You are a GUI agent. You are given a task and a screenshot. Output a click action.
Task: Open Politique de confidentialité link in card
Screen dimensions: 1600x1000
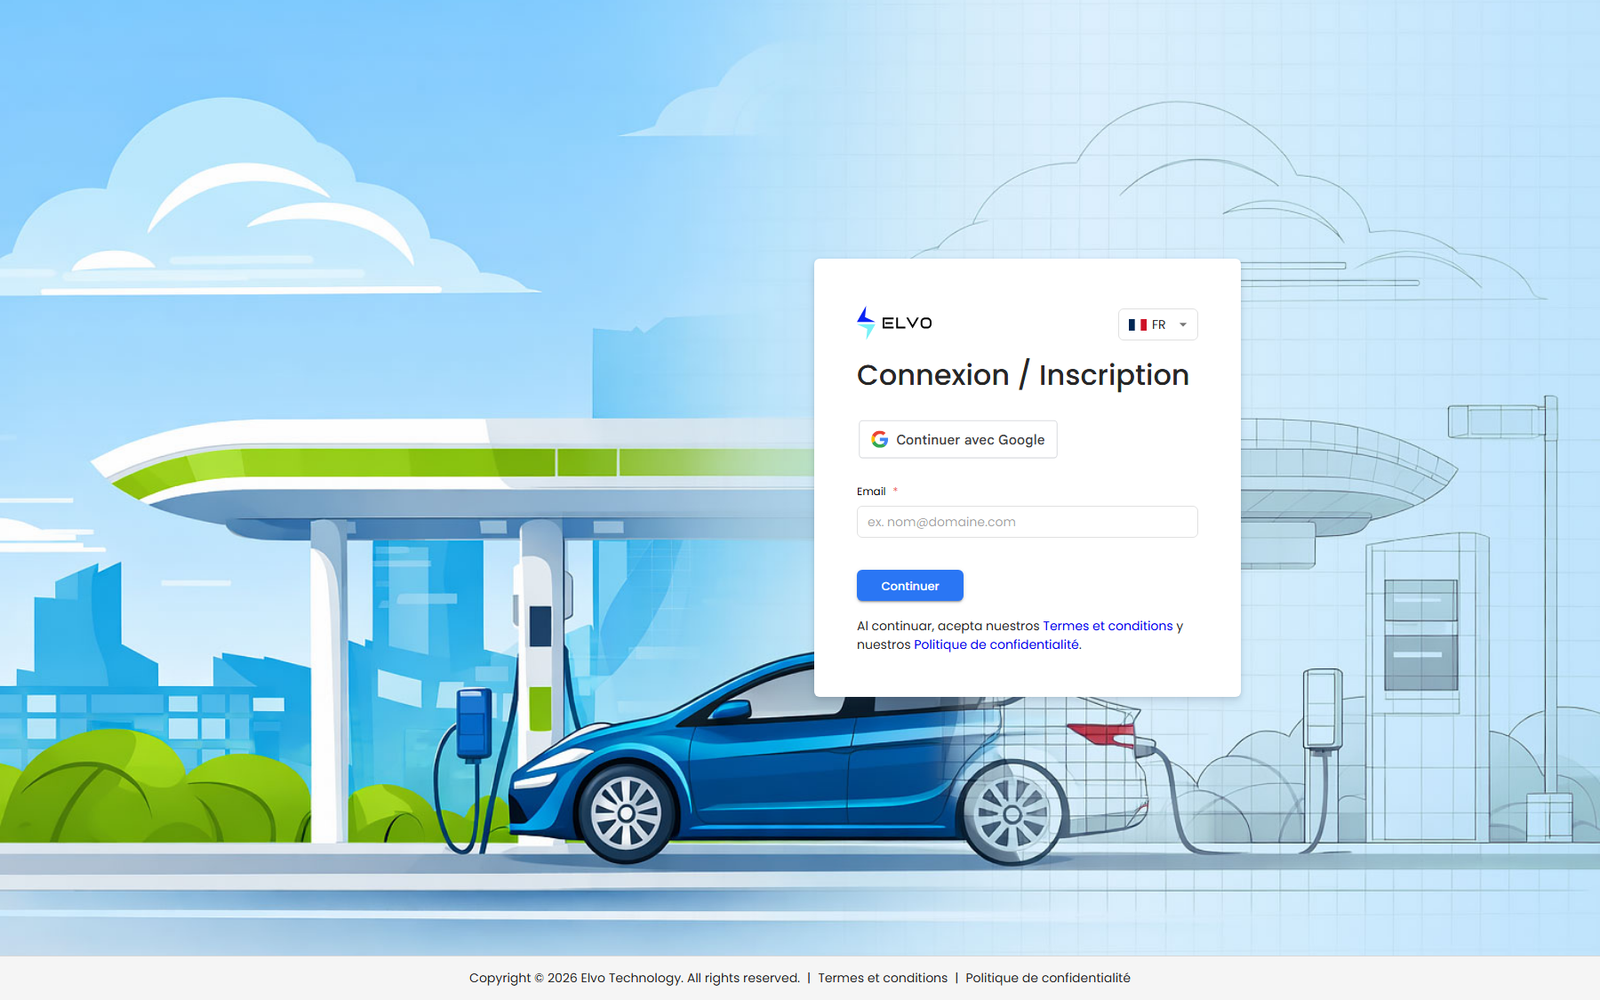tap(996, 645)
